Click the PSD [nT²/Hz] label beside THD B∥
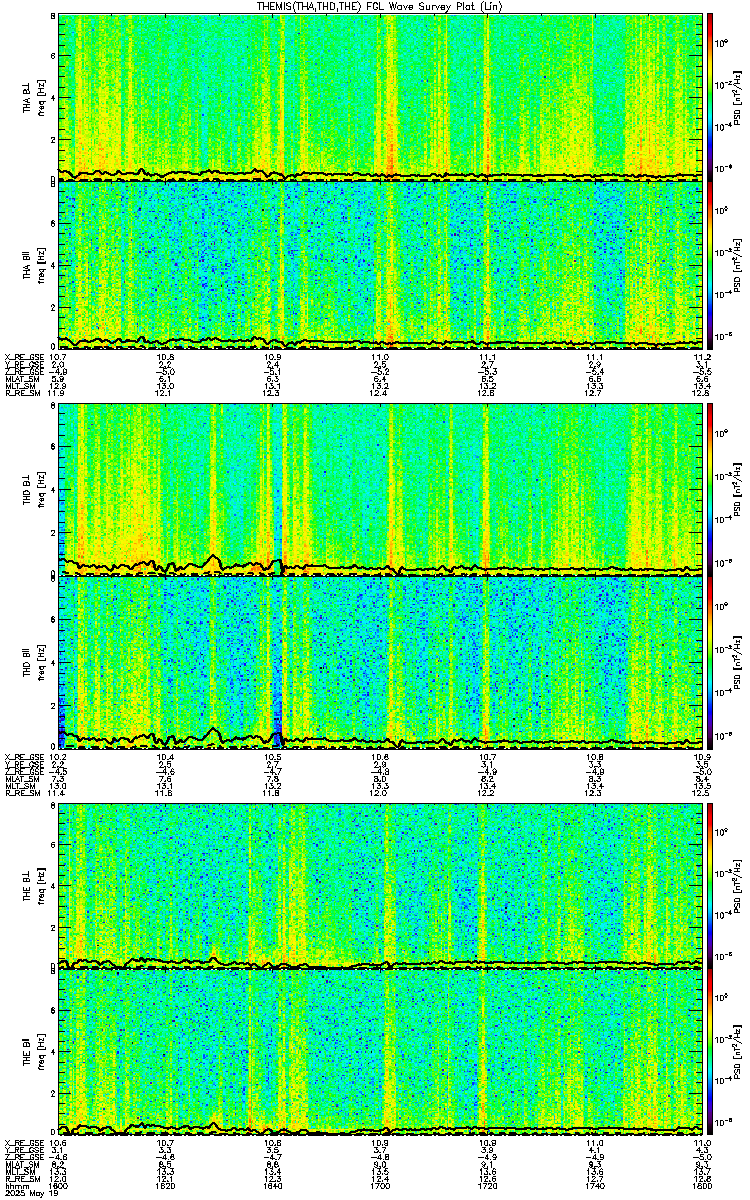This screenshot has width=750, height=1200. pos(738,661)
